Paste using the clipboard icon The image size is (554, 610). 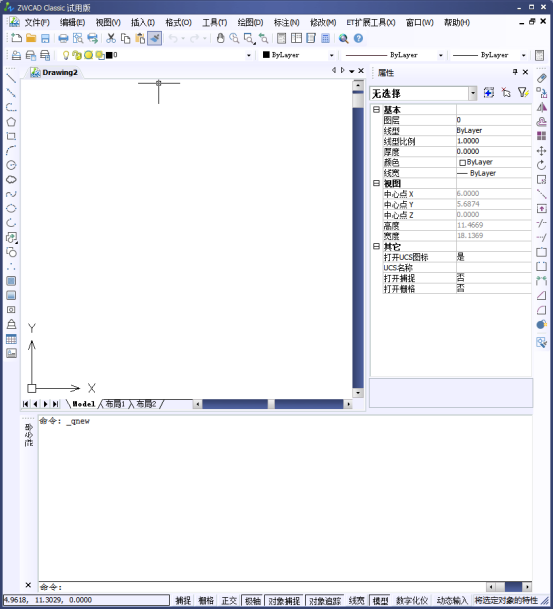(140, 38)
